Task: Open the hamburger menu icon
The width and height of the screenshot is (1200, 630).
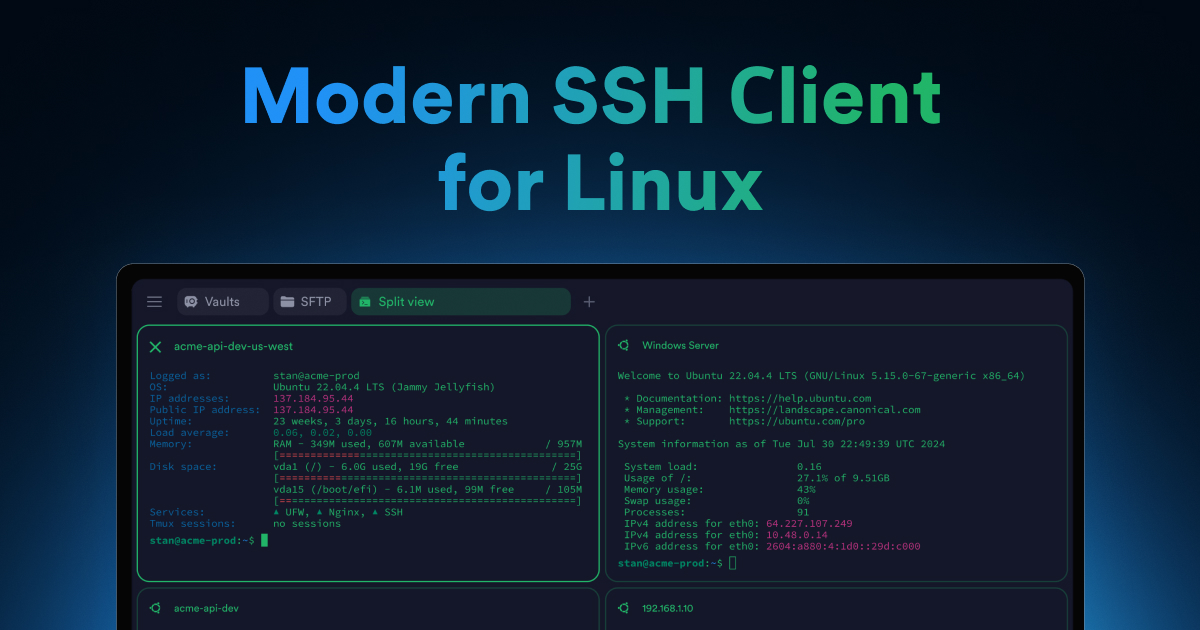Action: point(154,302)
